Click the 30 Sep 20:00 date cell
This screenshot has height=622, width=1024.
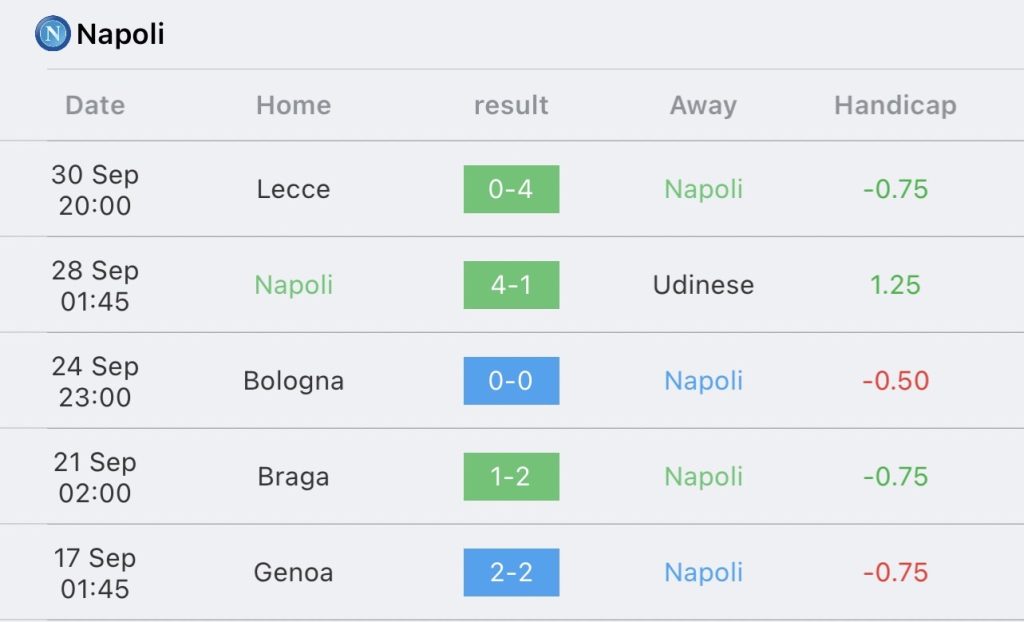click(95, 189)
